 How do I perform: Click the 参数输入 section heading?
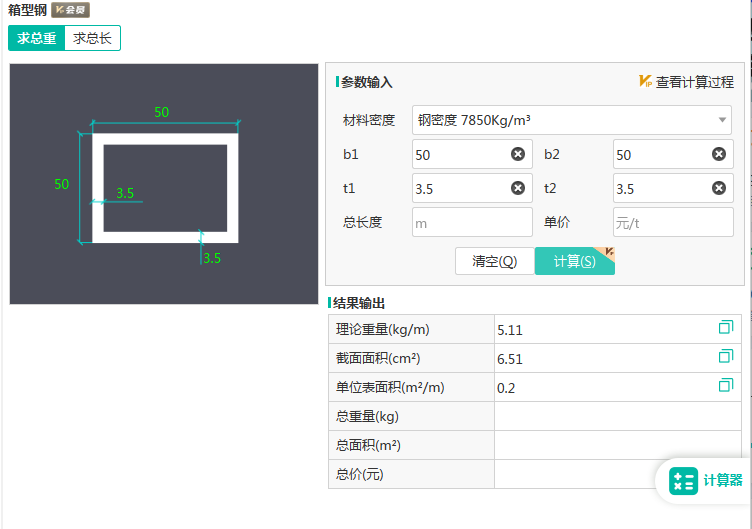366,82
